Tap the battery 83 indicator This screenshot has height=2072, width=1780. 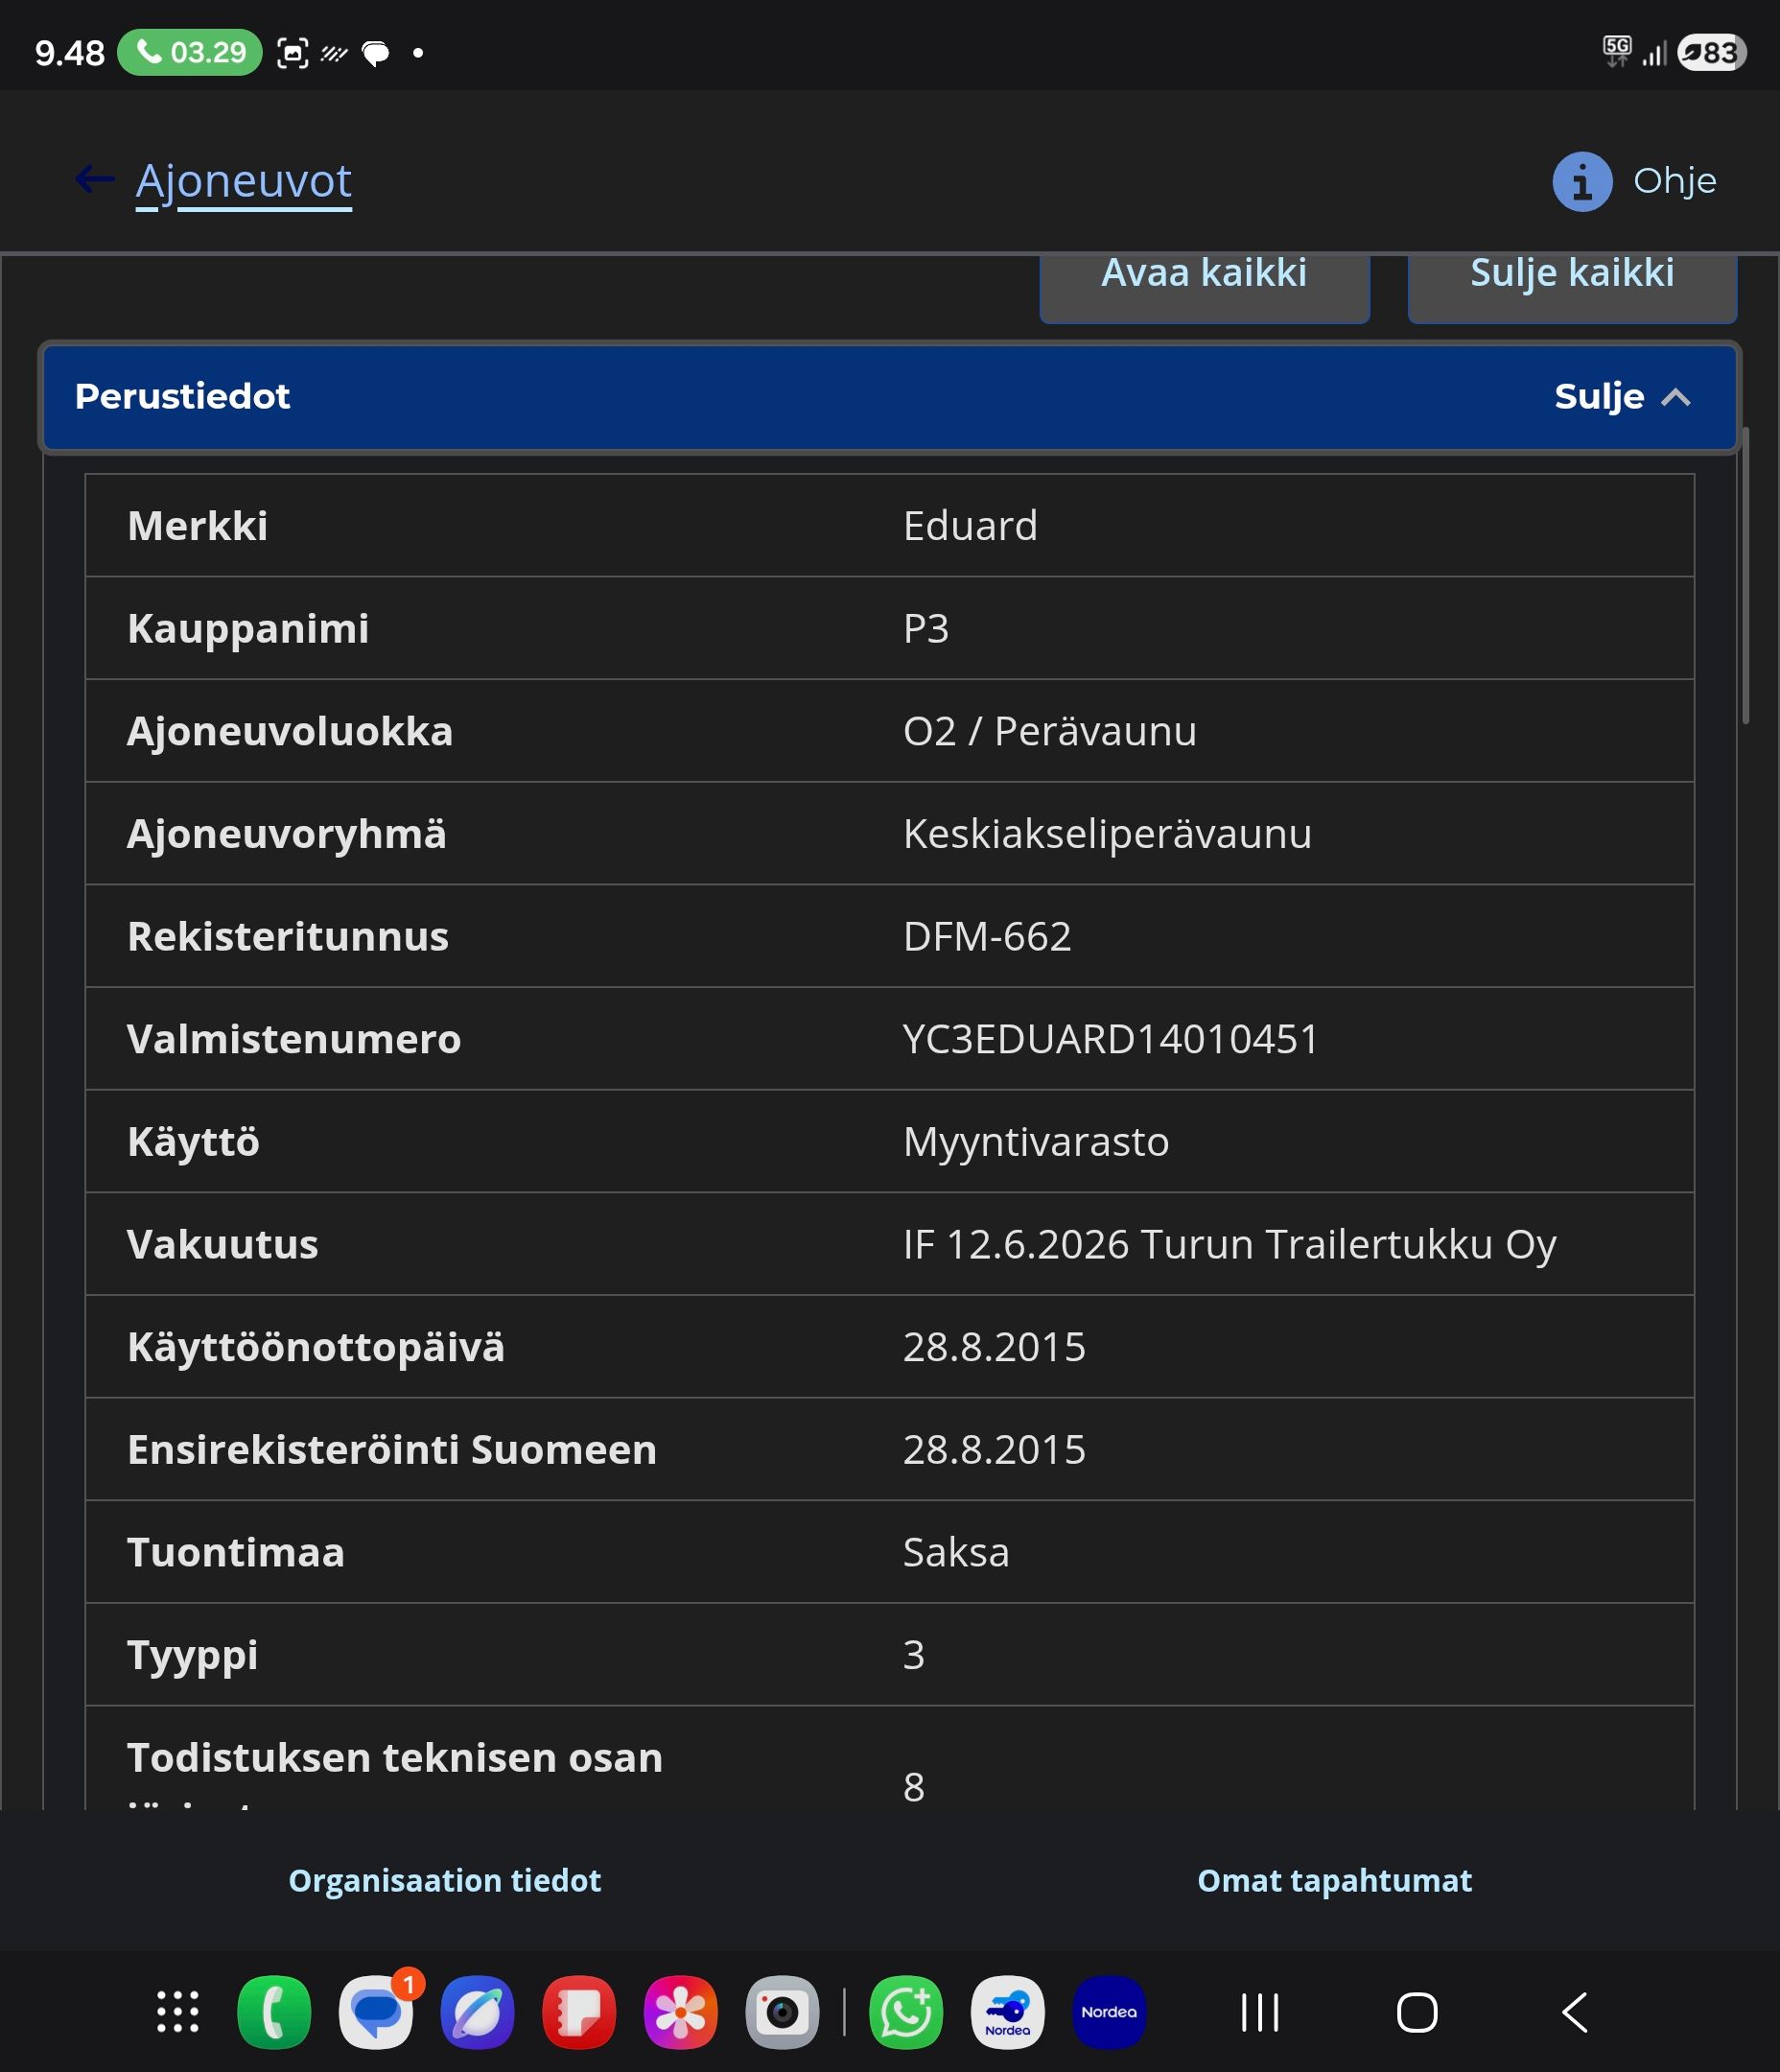coord(1712,53)
